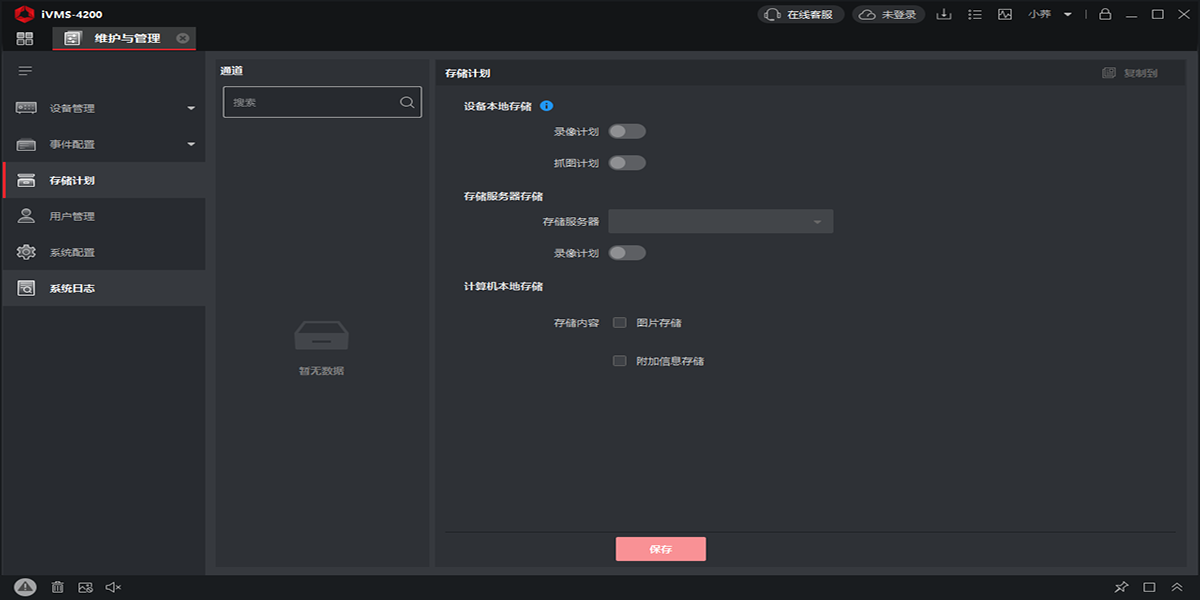Open the user dropdown arrow near 小乔
The image size is (1200, 600).
pyautogui.click(x=1068, y=15)
